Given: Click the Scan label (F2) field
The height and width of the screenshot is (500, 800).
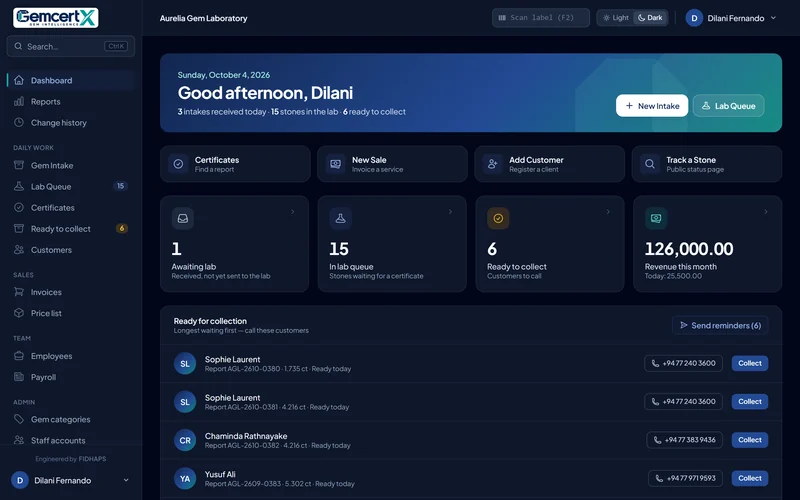Looking at the screenshot, I should tap(541, 18).
